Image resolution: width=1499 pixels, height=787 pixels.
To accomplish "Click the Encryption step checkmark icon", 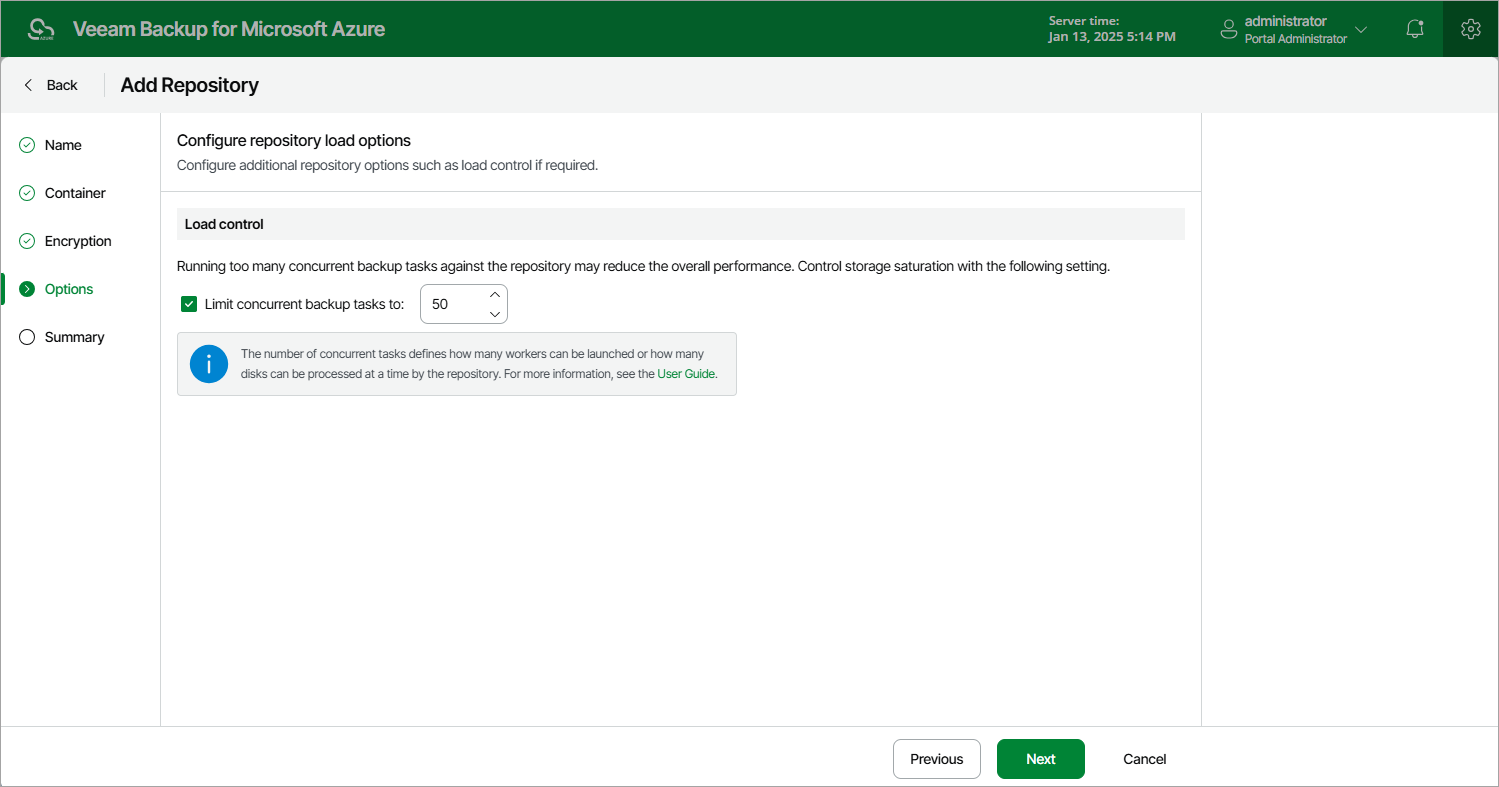I will pyautogui.click(x=27, y=241).
